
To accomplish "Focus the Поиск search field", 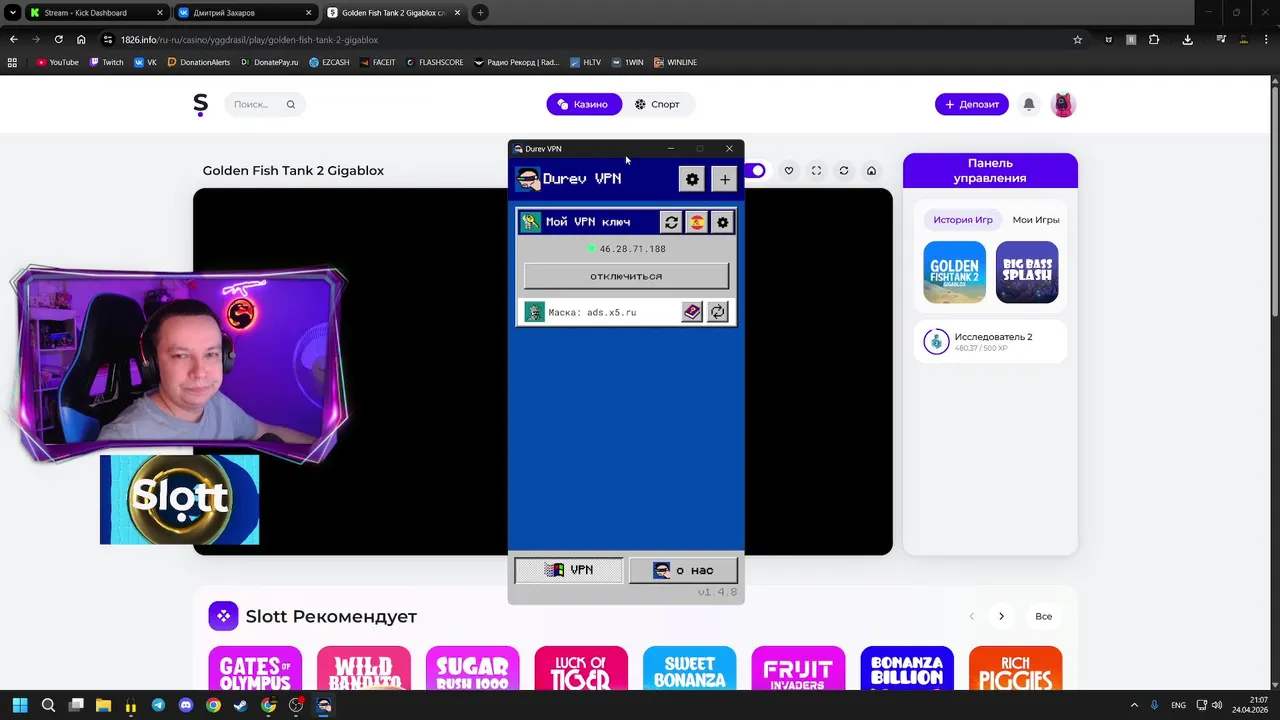I will [x=264, y=104].
